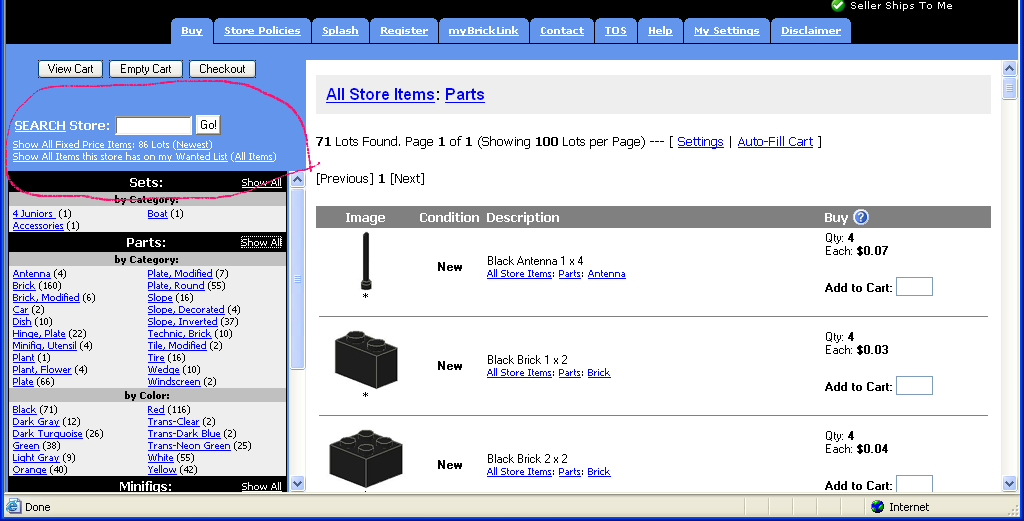Click Add to Cart field for Black Antenna

click(x=914, y=287)
